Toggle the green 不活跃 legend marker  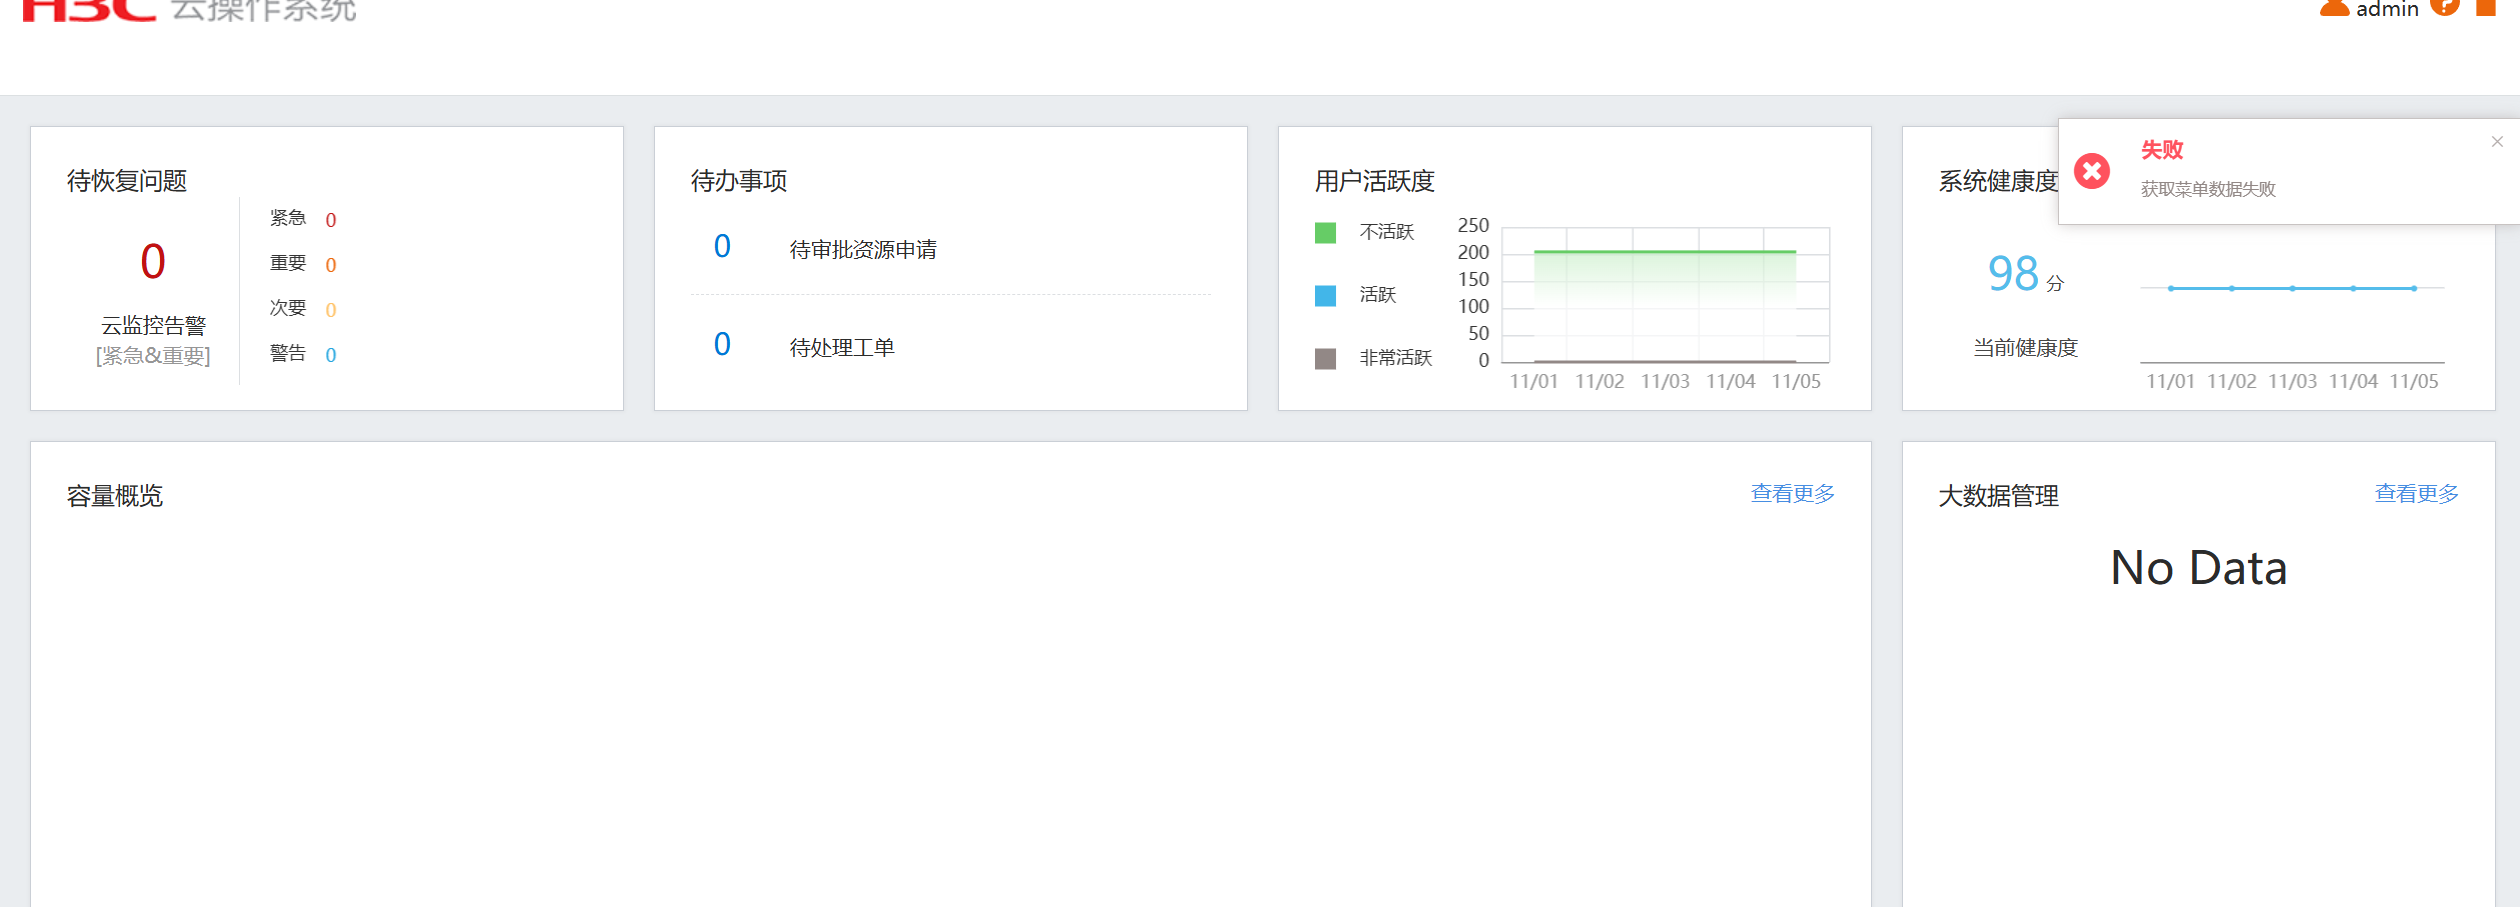[1325, 233]
